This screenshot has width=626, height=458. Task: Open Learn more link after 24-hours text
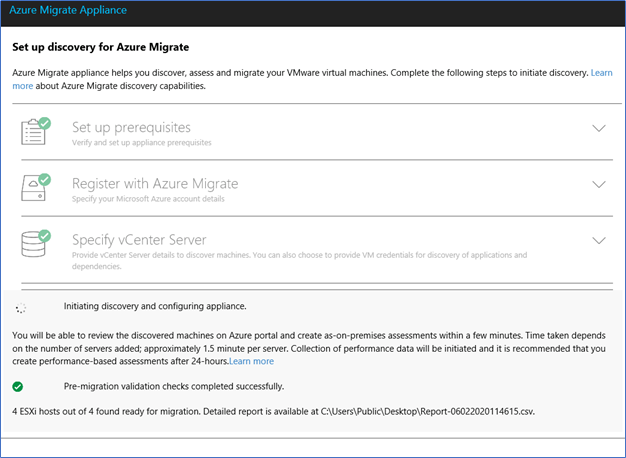coord(252,361)
